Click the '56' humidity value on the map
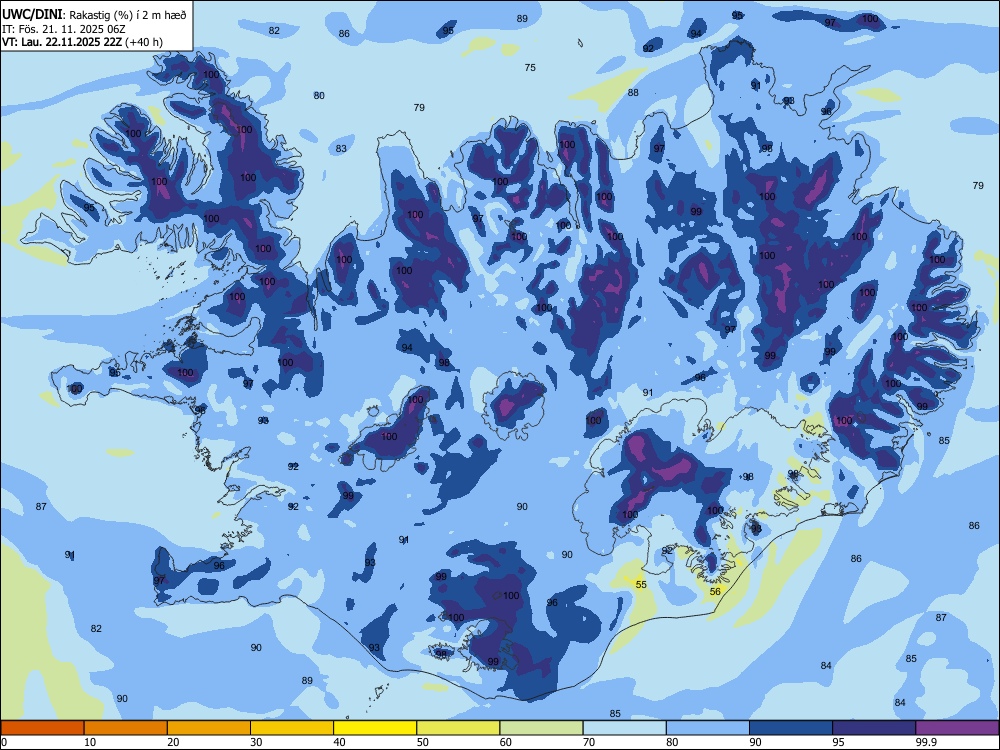This screenshot has height=750, width=1000. [715, 591]
